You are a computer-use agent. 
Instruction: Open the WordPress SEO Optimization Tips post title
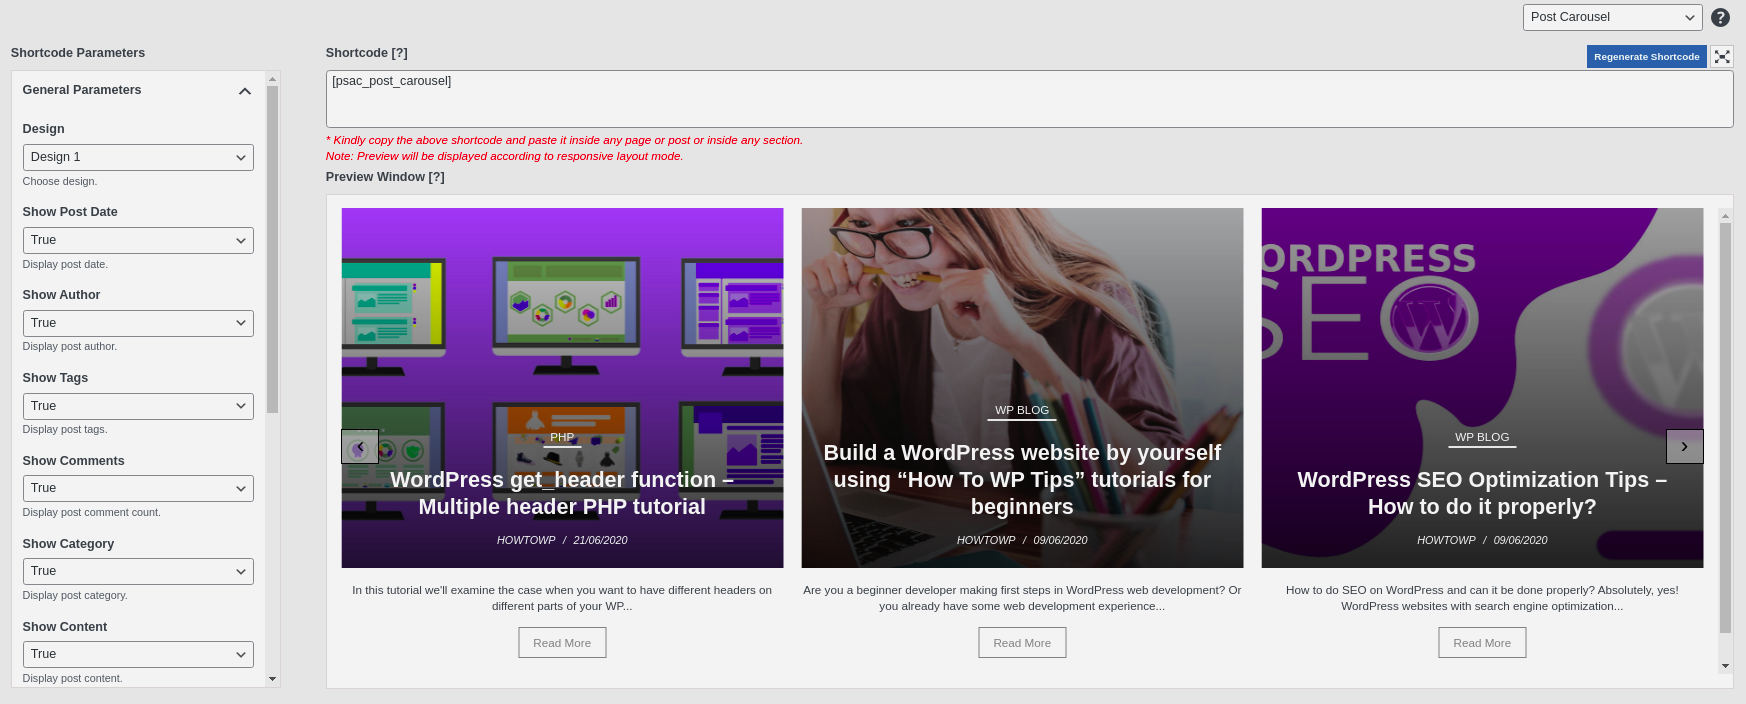1482,493
